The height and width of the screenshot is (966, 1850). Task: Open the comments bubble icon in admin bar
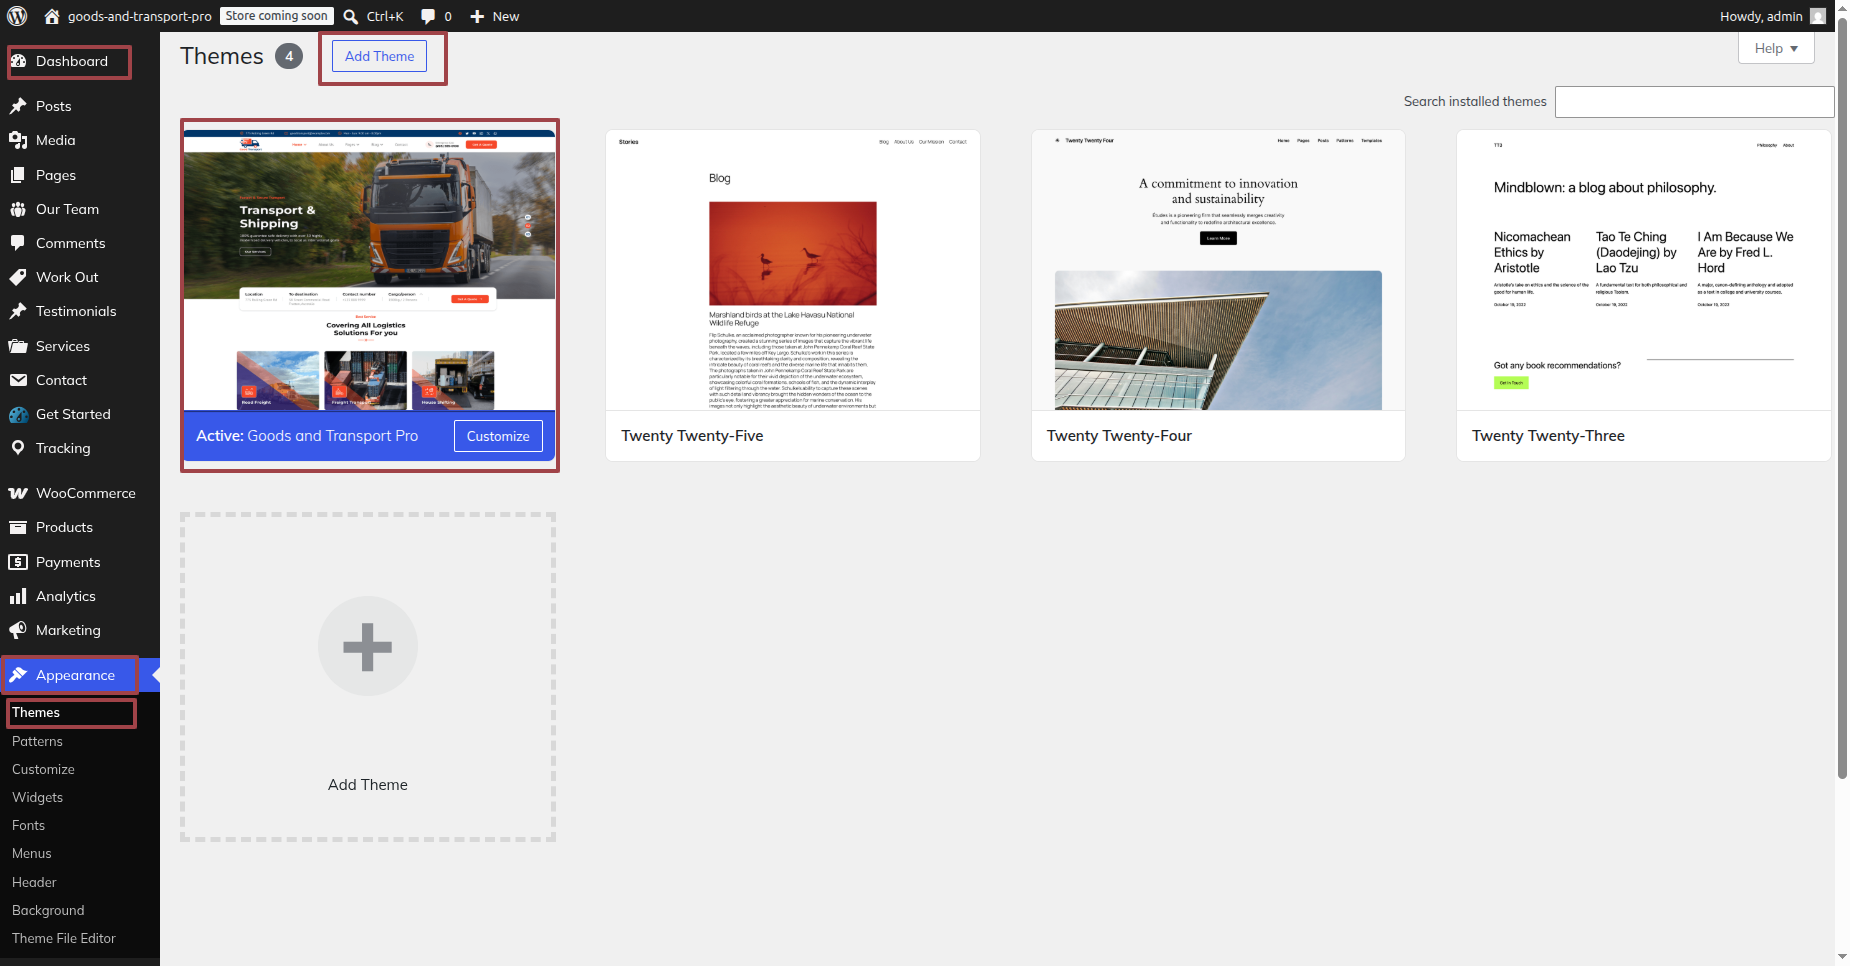point(428,16)
